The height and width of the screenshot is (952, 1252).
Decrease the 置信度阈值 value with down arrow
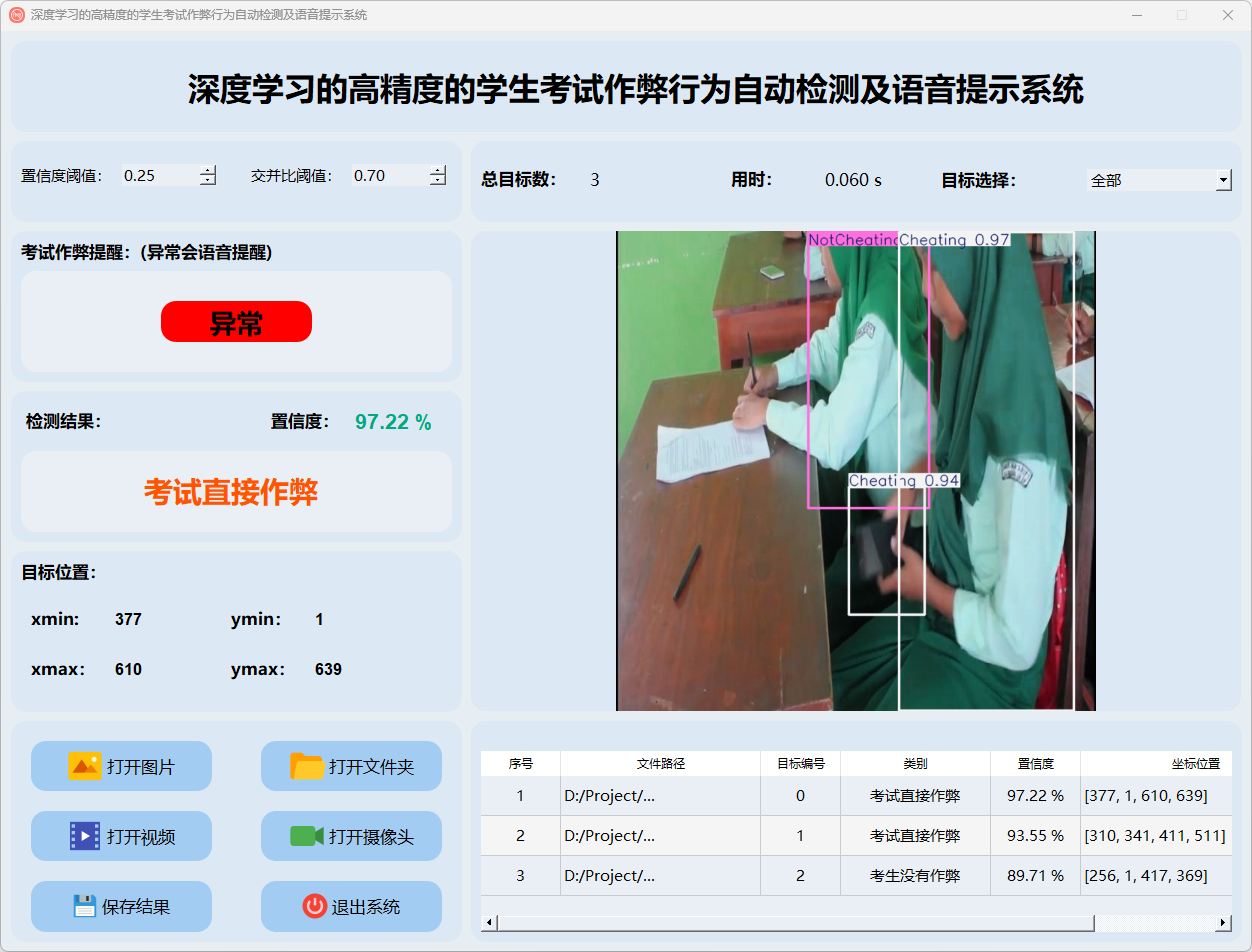[207, 181]
